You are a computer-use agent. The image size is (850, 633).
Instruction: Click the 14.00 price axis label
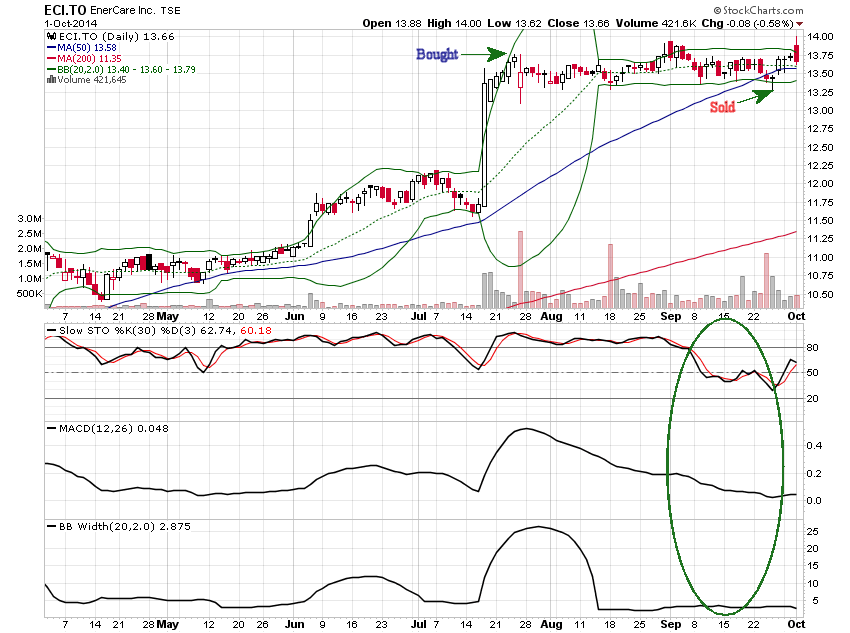[x=820, y=36]
